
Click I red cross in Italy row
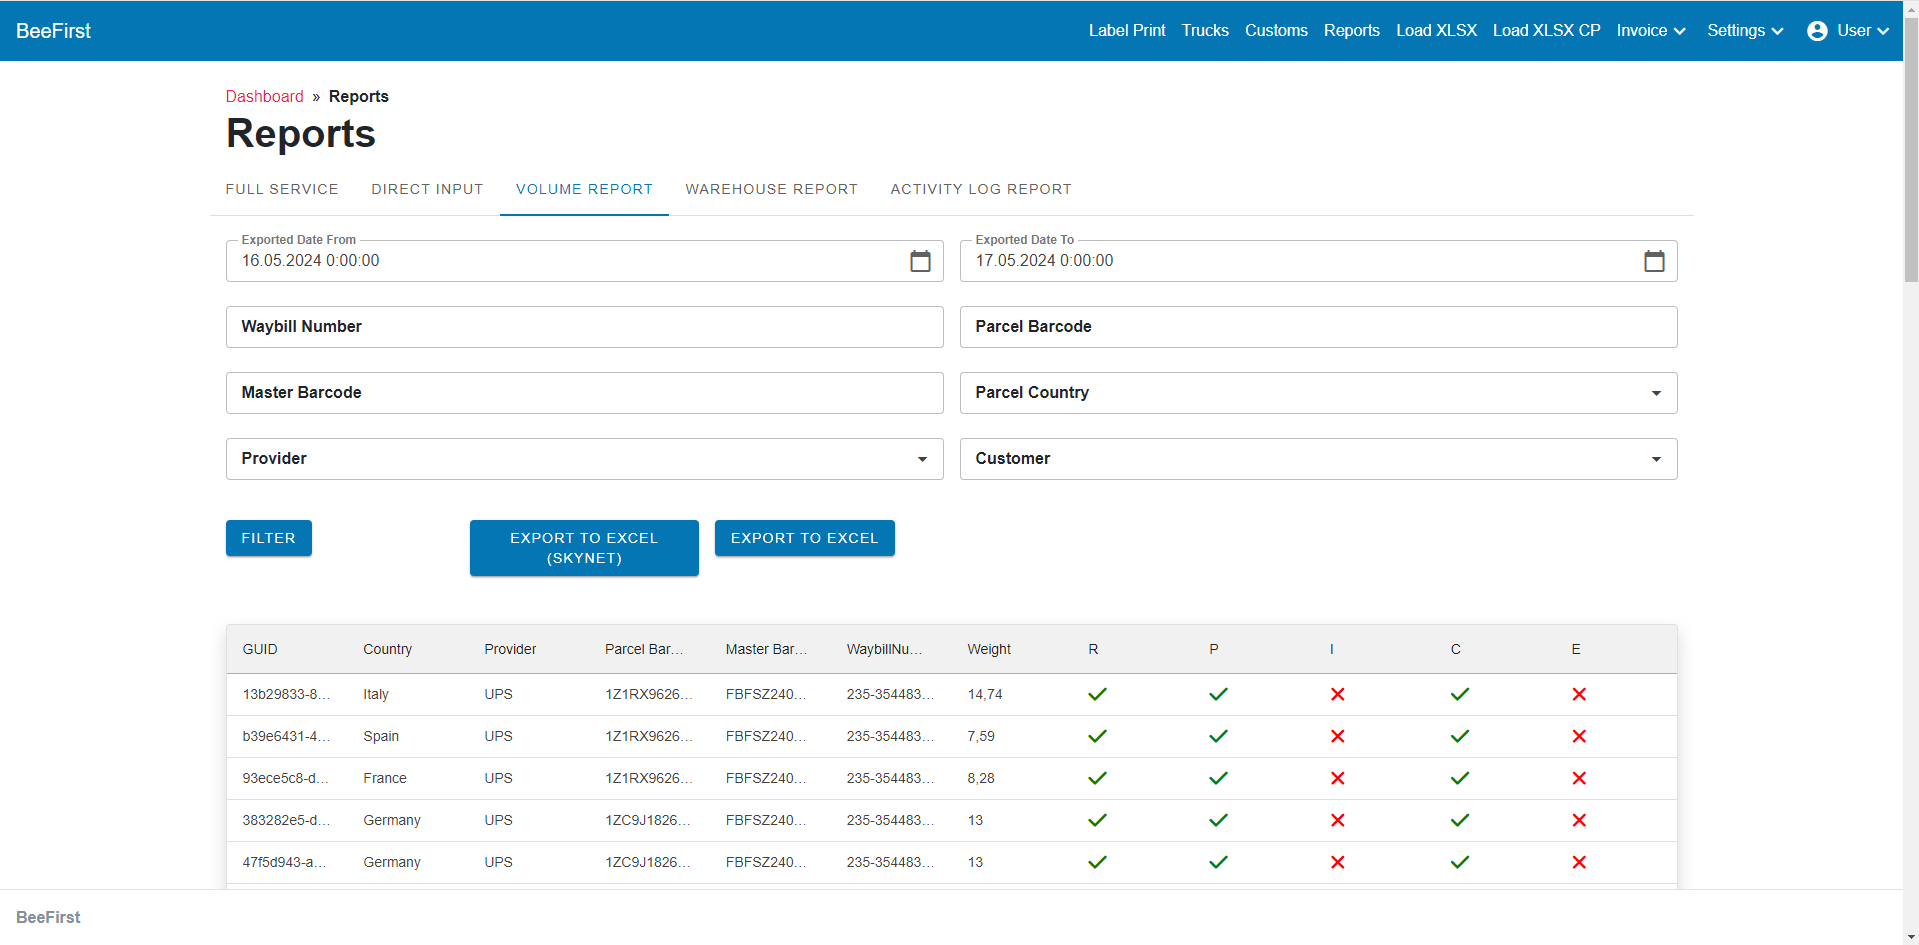click(1337, 694)
